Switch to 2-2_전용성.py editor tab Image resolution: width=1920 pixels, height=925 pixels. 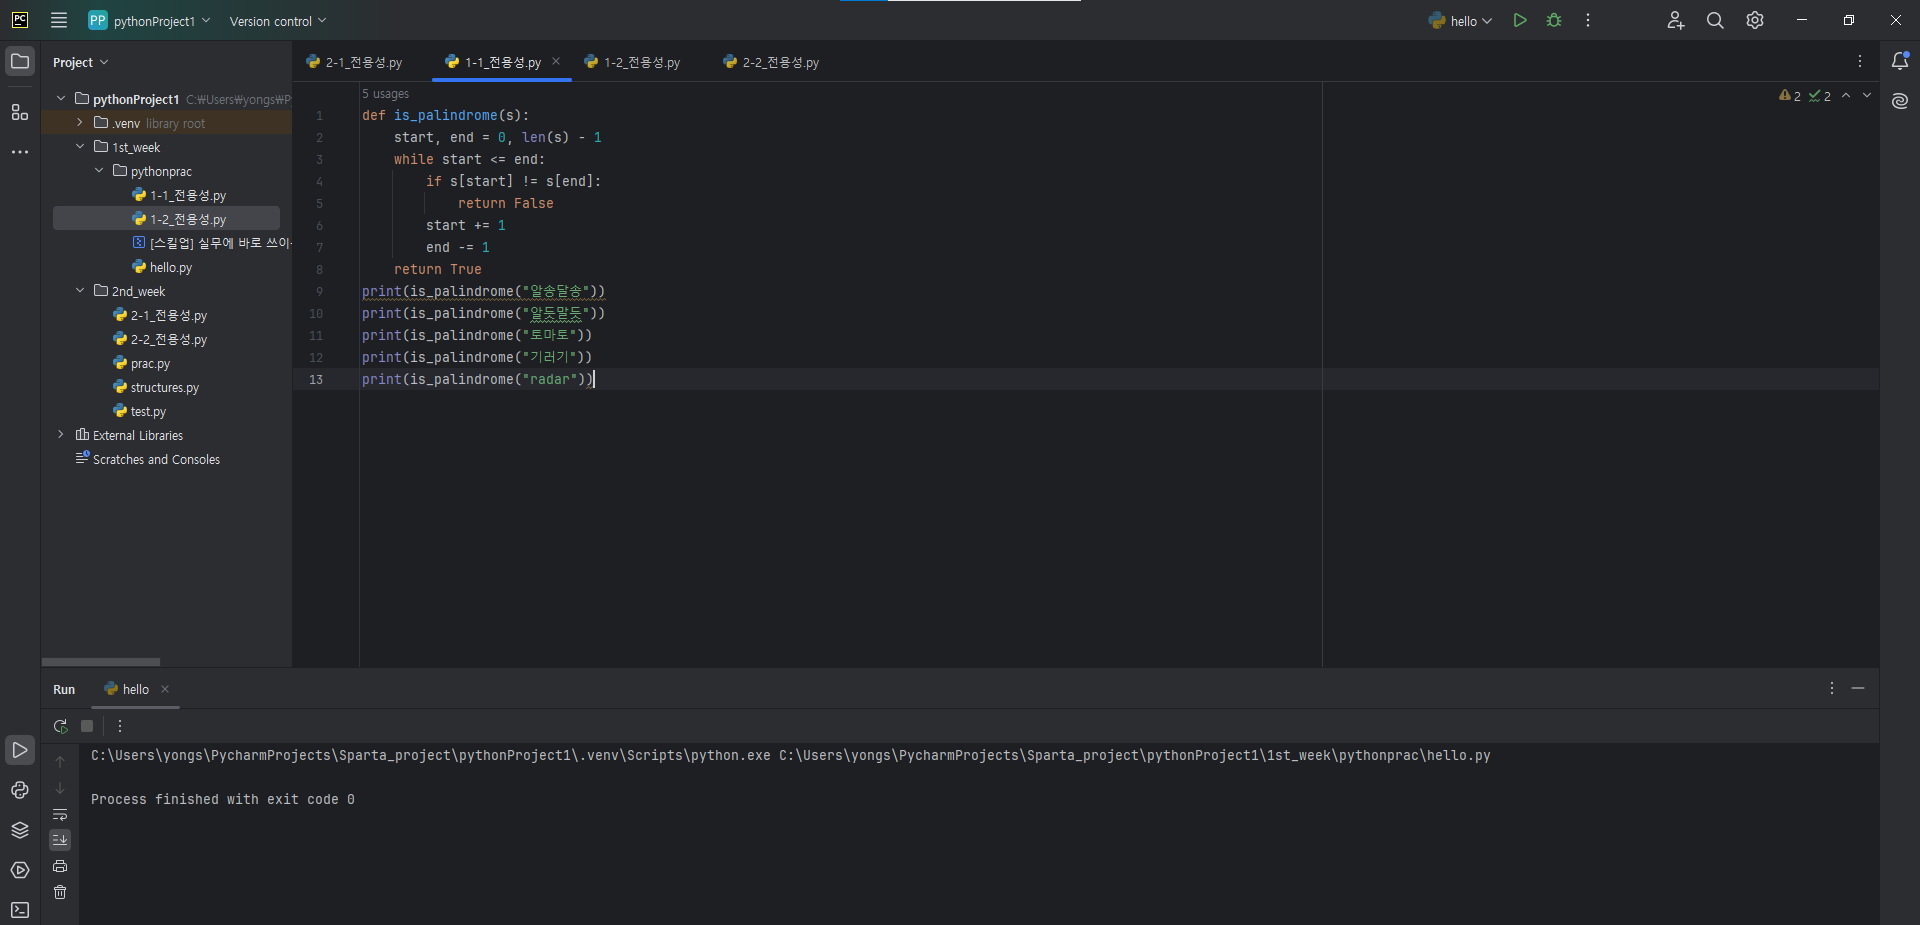click(771, 62)
